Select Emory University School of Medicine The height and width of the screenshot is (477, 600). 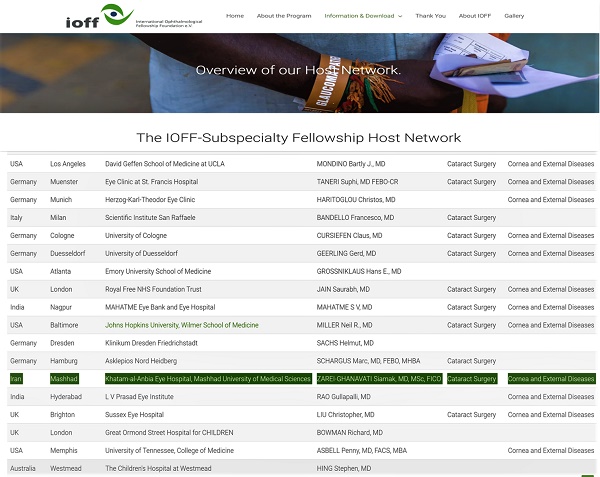coord(158,272)
